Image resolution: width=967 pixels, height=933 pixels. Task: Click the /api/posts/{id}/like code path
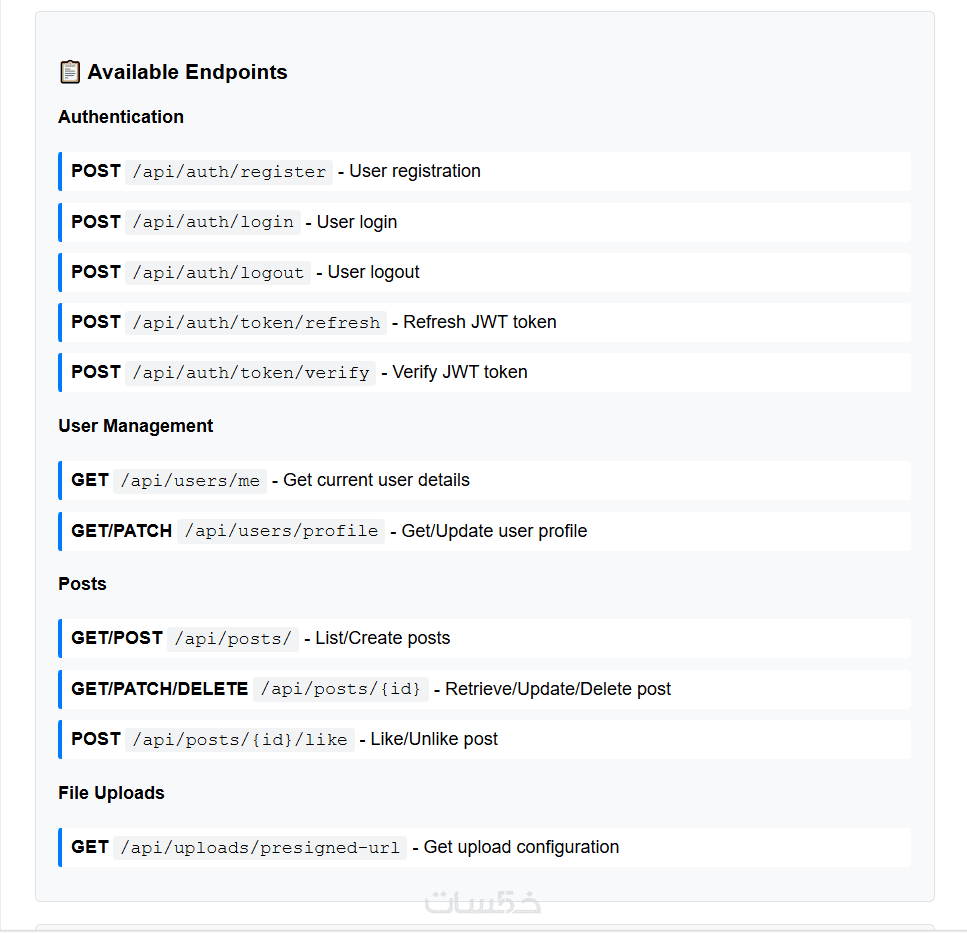click(x=240, y=740)
